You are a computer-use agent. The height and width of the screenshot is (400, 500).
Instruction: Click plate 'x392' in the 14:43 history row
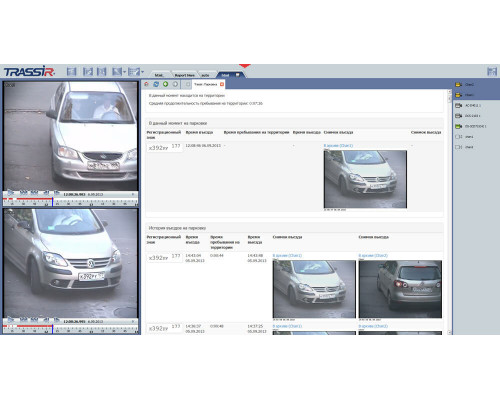165,257
